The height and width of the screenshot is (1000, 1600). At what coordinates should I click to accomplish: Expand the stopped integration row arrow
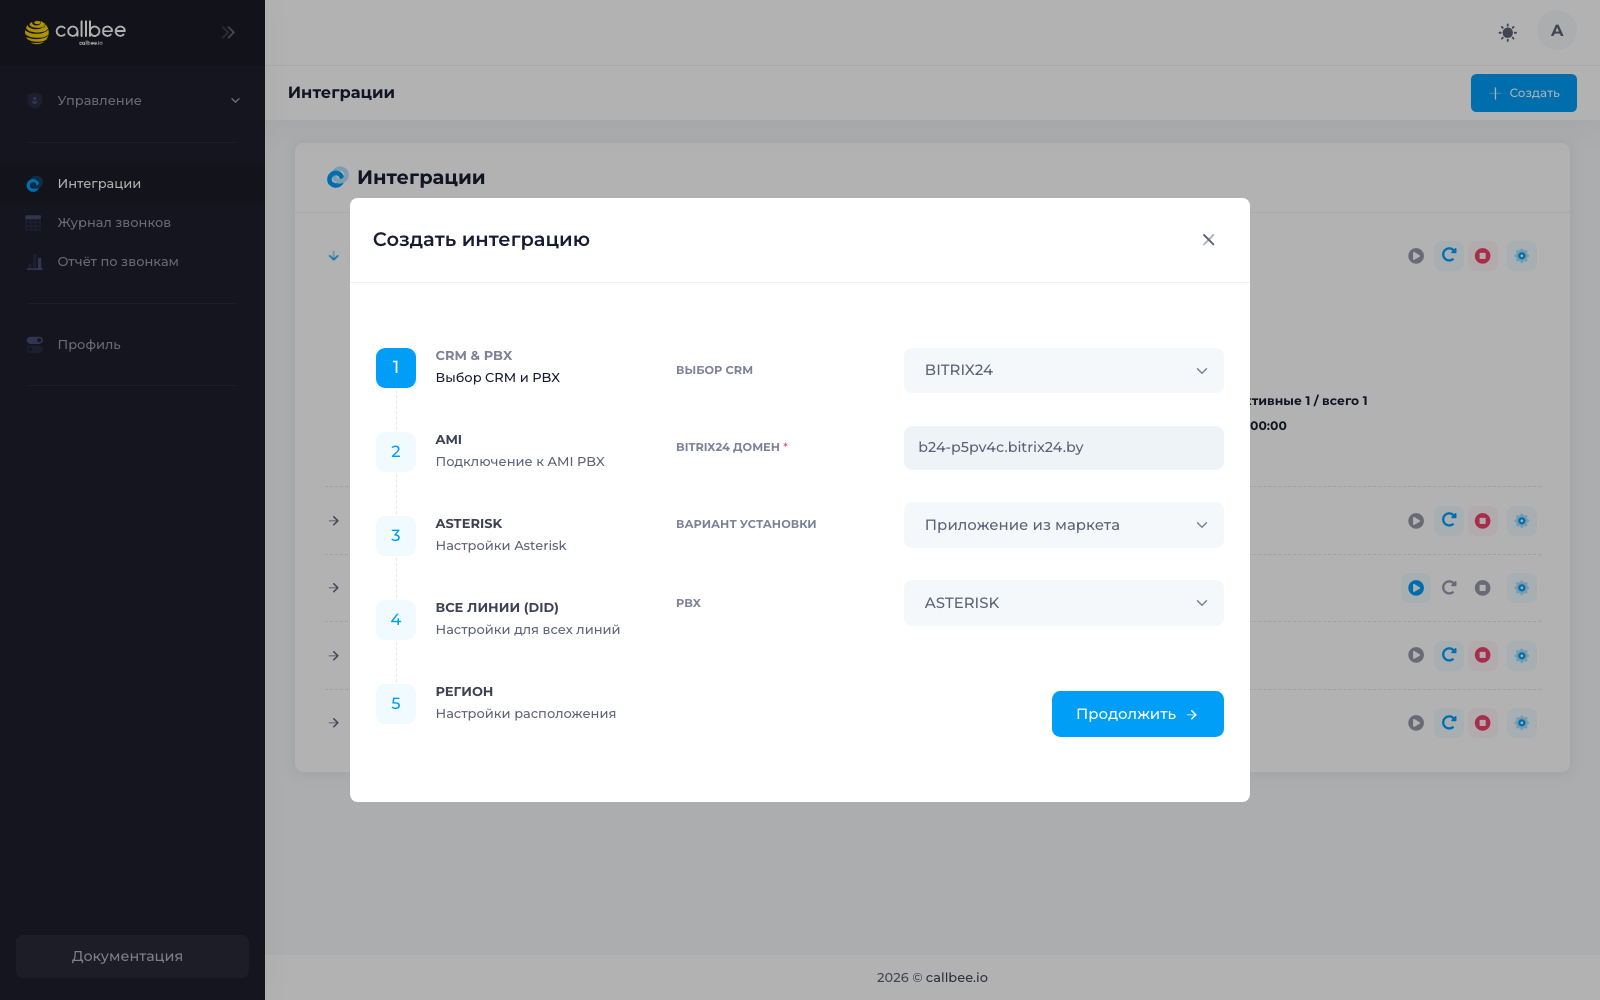334,588
